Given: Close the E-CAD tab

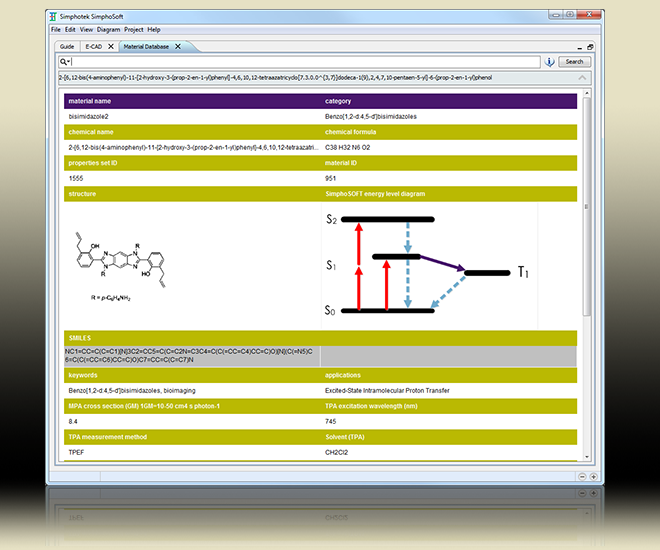Looking at the screenshot, I should (111, 46).
